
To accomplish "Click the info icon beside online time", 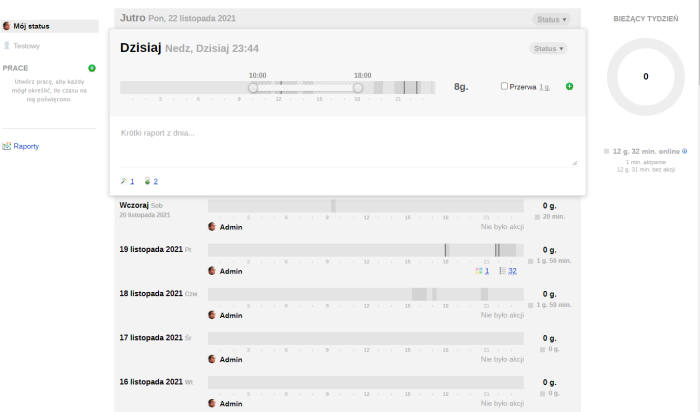I will point(685,151).
